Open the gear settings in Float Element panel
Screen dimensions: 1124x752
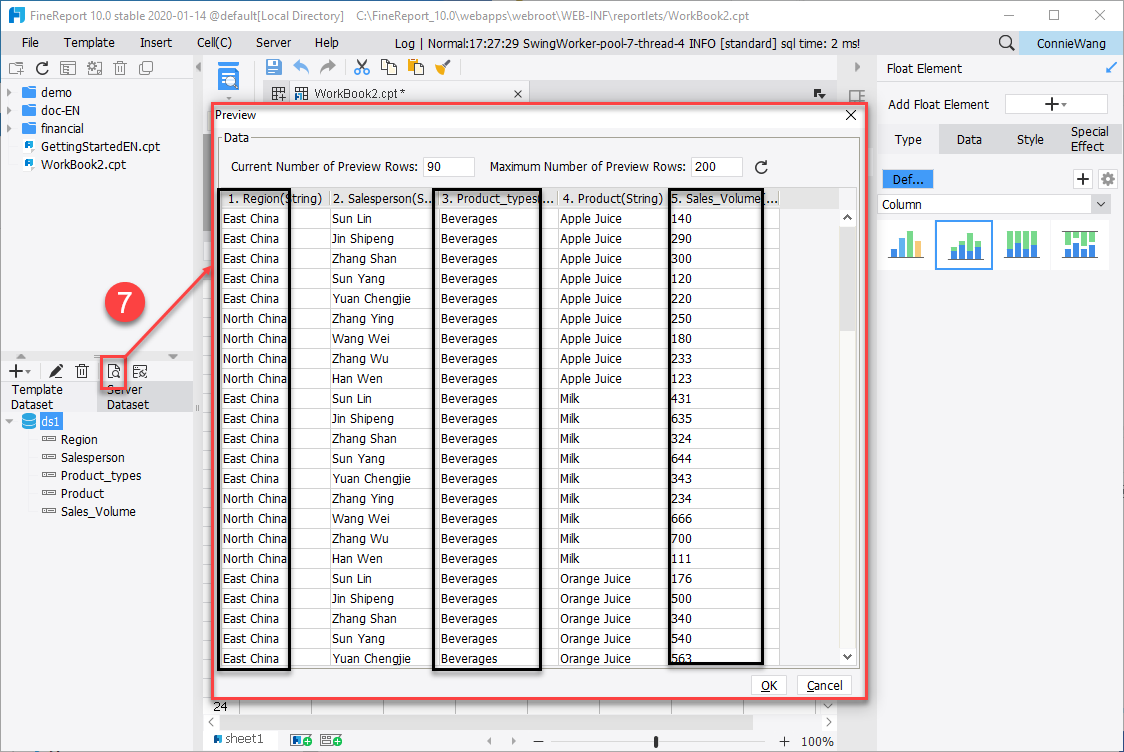[x=1108, y=179]
